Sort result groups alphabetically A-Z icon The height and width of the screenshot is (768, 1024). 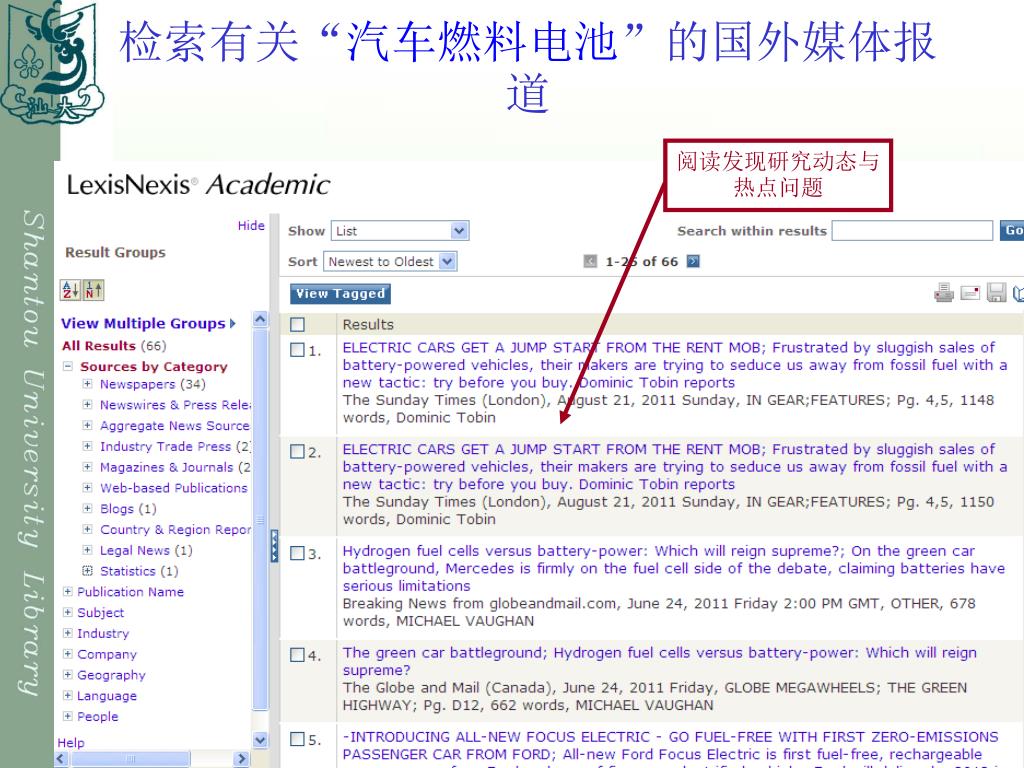[70, 290]
